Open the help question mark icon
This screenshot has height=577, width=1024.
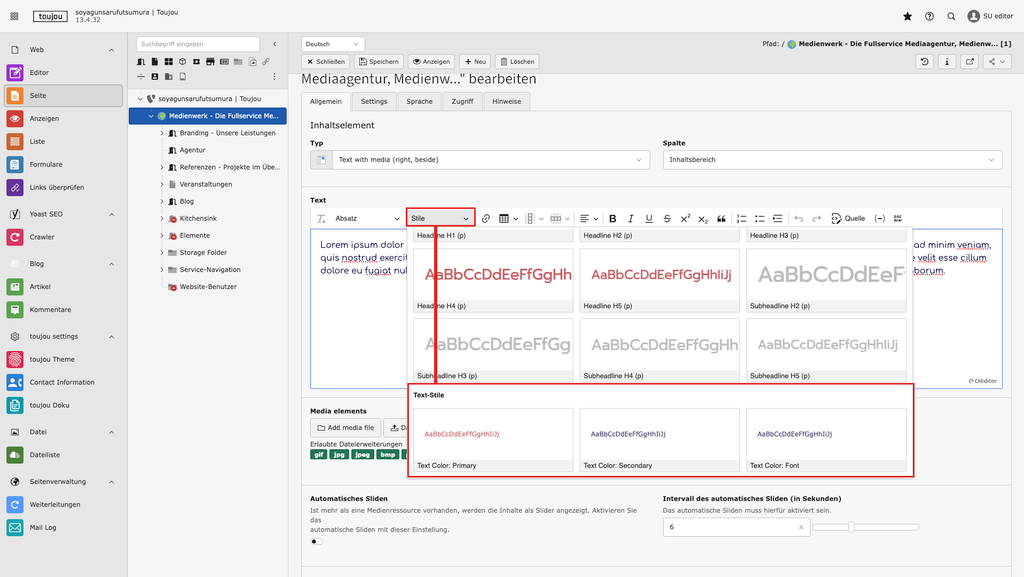click(929, 16)
